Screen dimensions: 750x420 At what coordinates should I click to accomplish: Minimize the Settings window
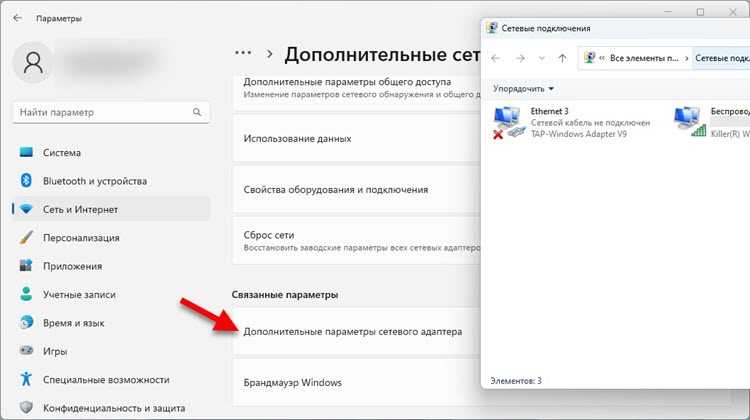coord(668,11)
